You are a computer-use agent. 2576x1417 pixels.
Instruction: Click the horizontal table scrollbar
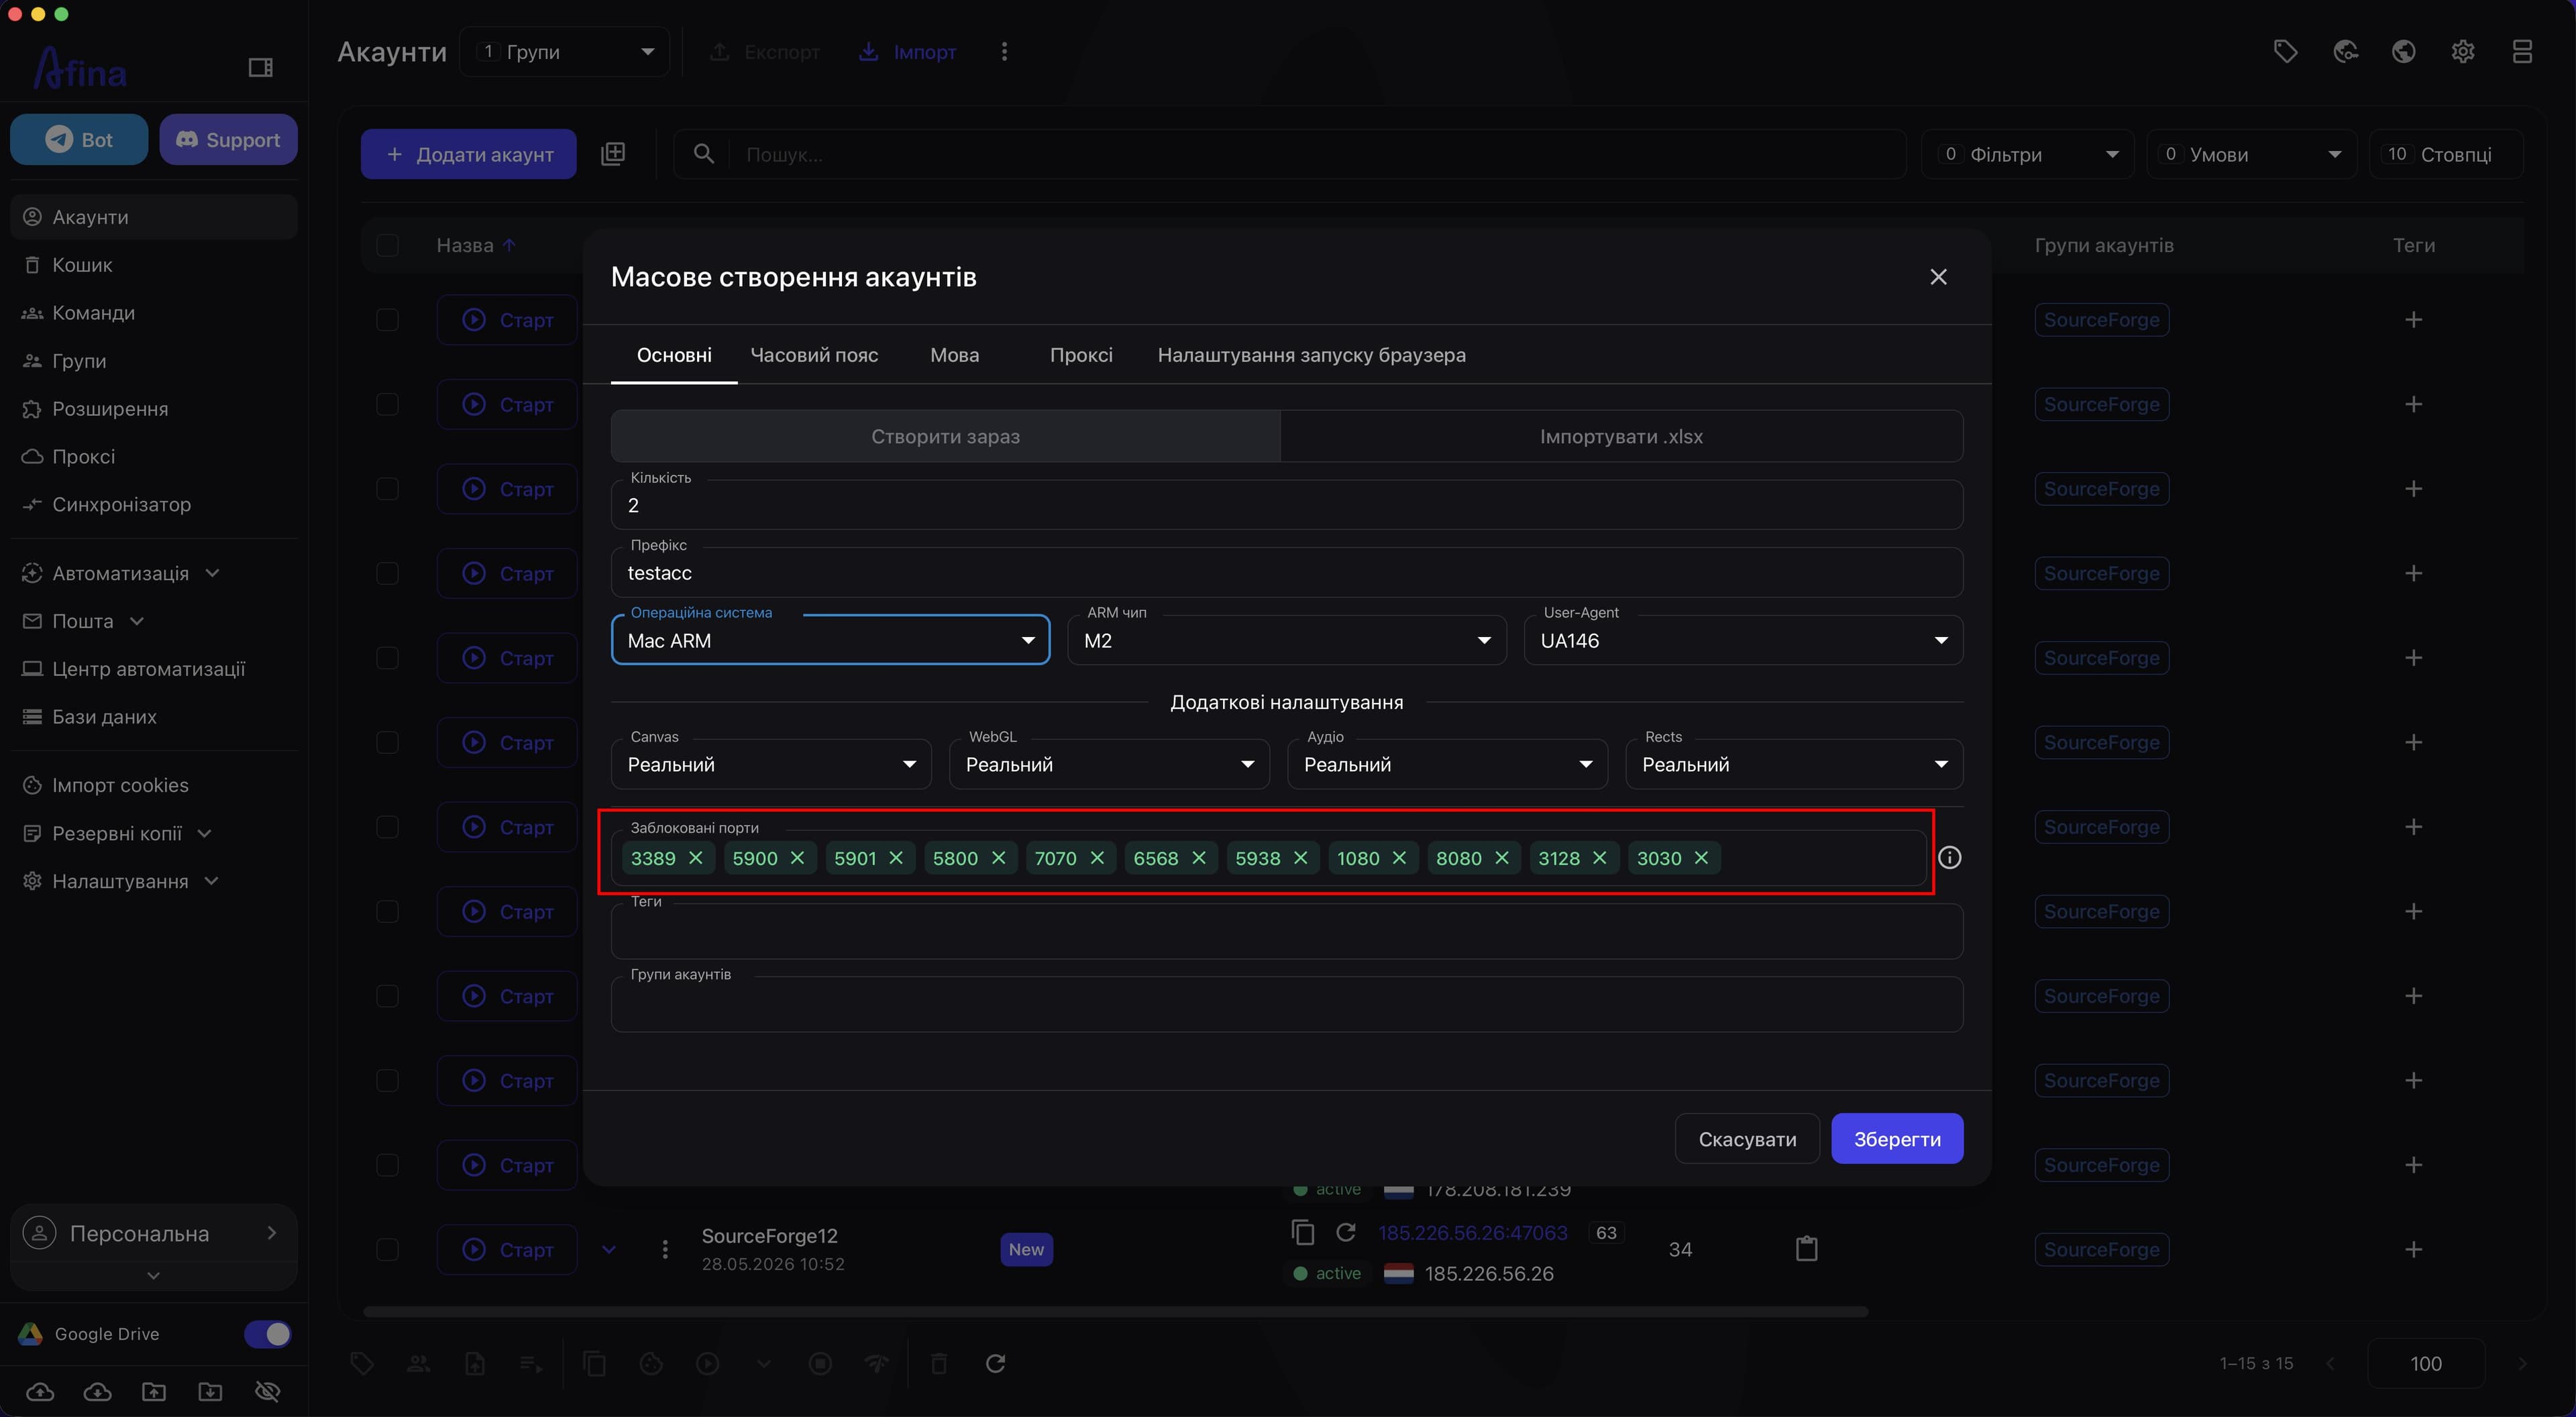1115,1311
